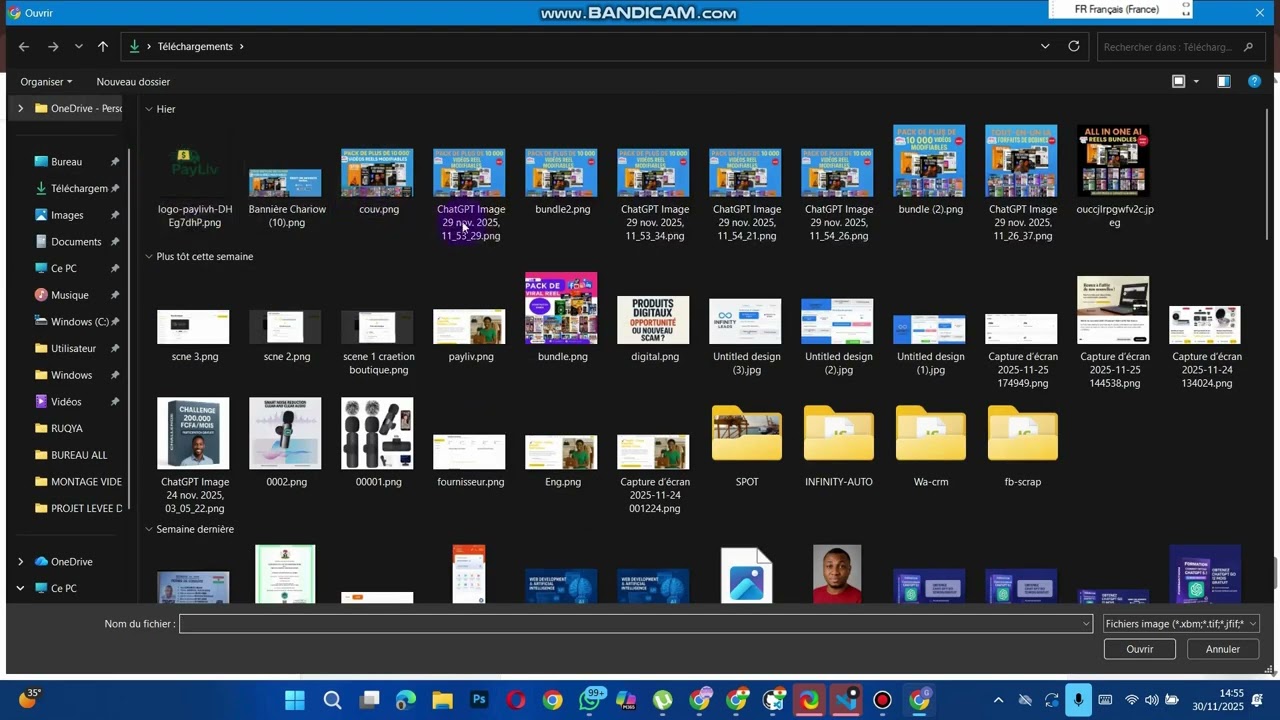Go back using the back arrow
The height and width of the screenshot is (720, 1280).
24,47
